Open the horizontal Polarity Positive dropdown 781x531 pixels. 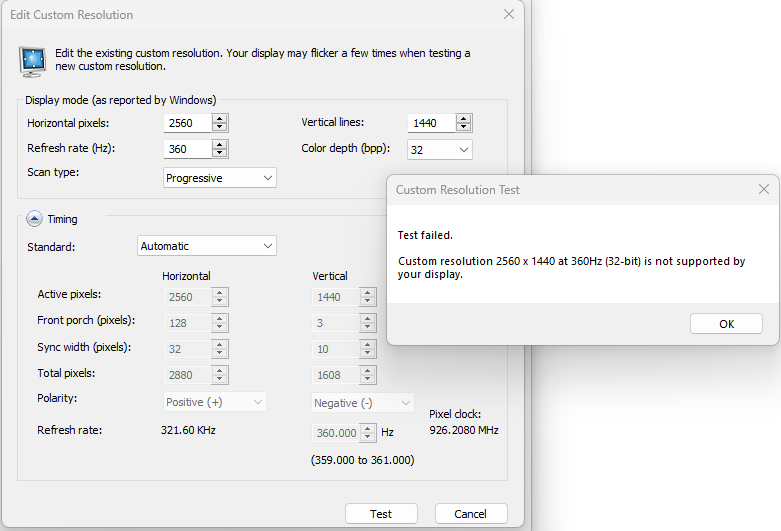coord(215,402)
